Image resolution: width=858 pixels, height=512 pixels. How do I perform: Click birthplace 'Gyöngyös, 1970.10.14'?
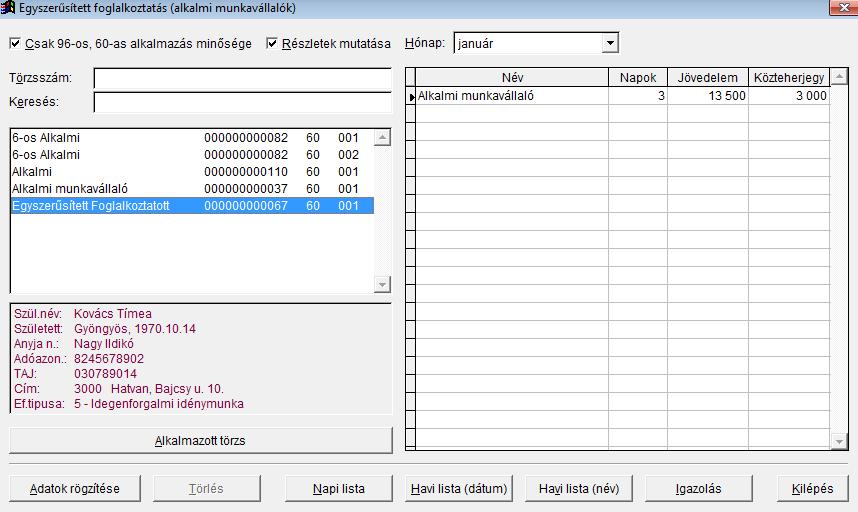click(135, 329)
